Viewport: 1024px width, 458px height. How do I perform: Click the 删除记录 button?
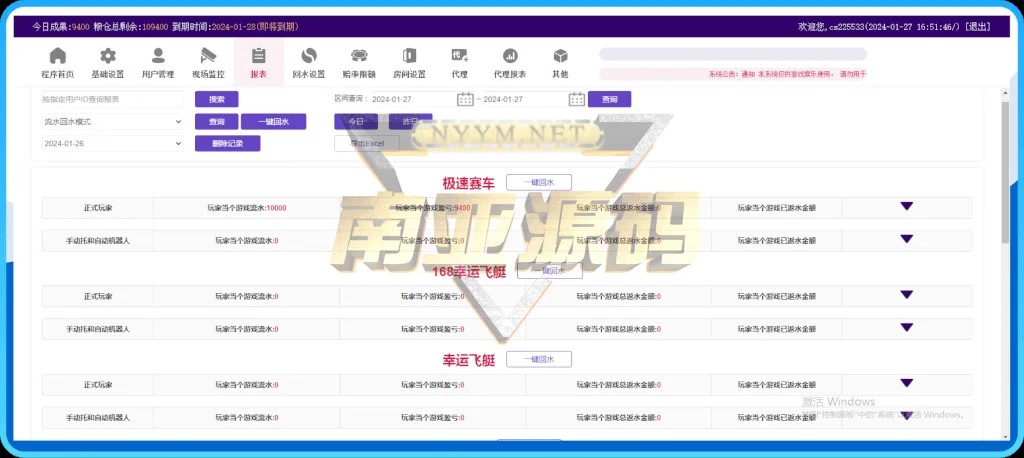227,143
